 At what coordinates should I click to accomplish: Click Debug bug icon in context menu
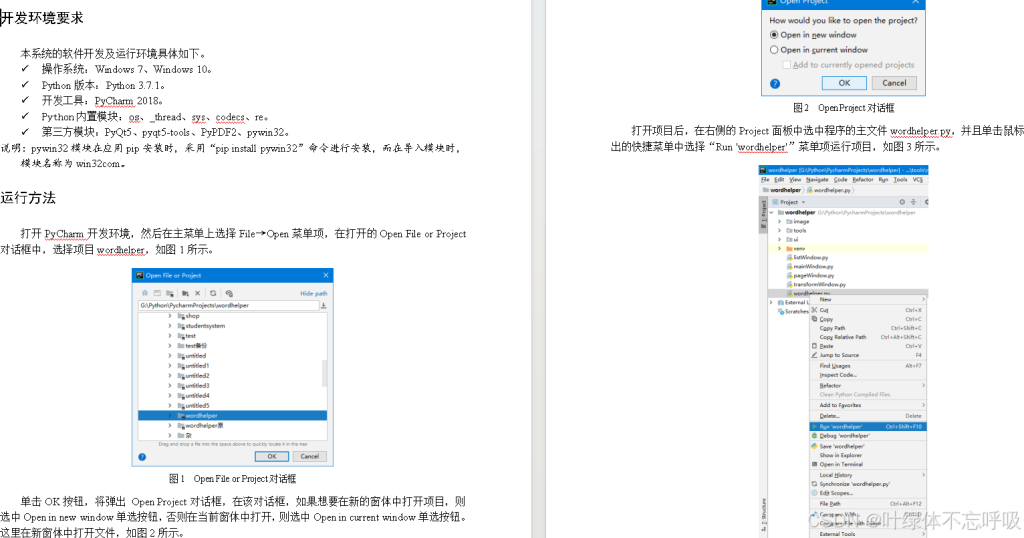(814, 435)
